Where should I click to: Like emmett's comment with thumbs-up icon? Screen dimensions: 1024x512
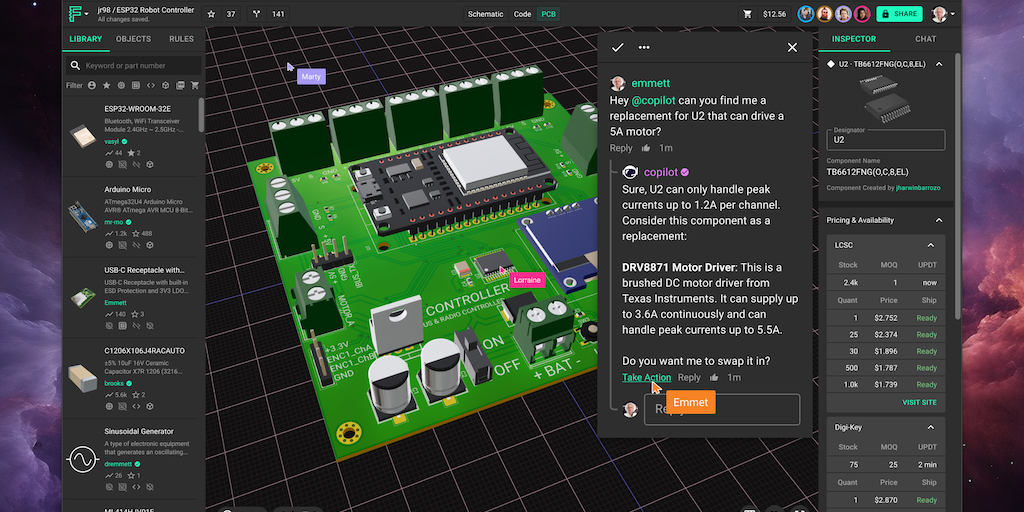tap(646, 148)
